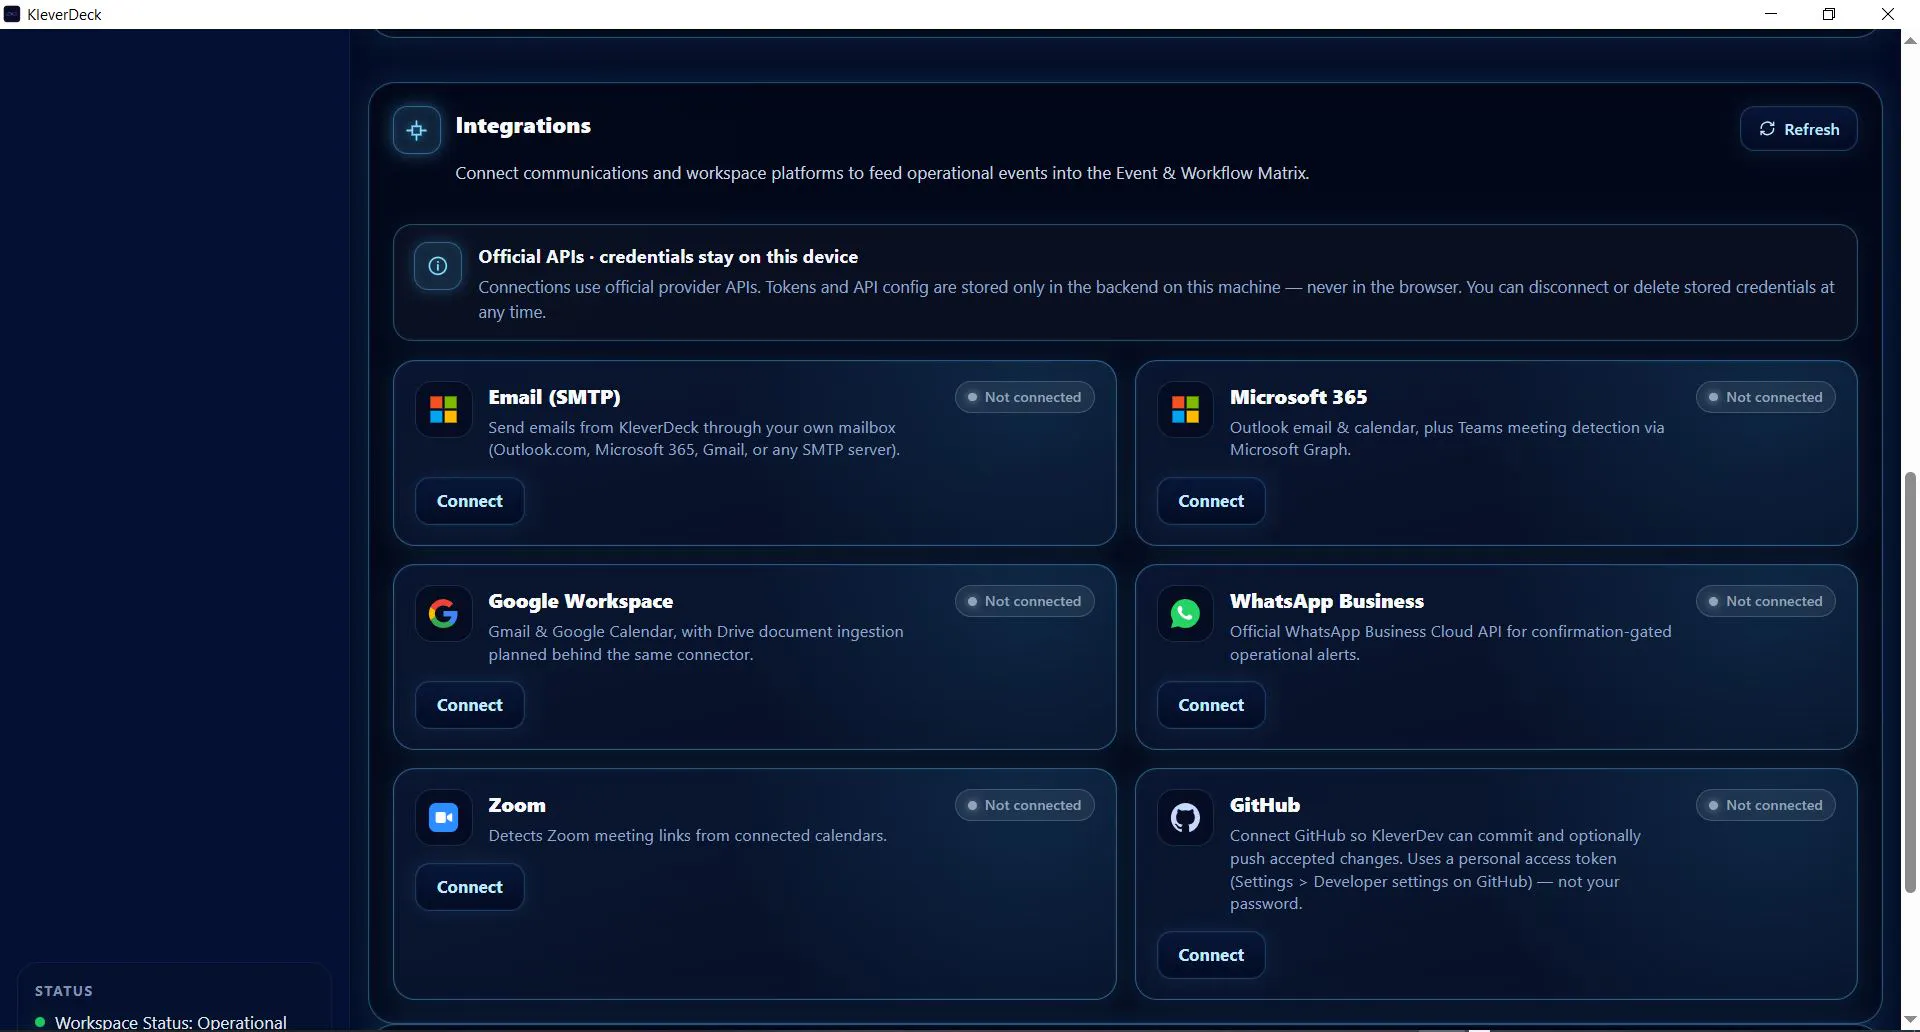The height and width of the screenshot is (1032, 1920).
Task: Click the green workspace status dot
Action: 40,1022
